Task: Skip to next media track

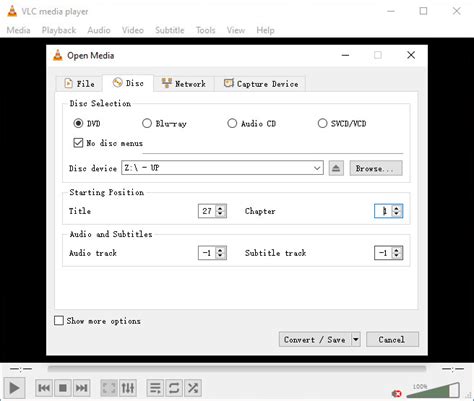Action: [81, 388]
